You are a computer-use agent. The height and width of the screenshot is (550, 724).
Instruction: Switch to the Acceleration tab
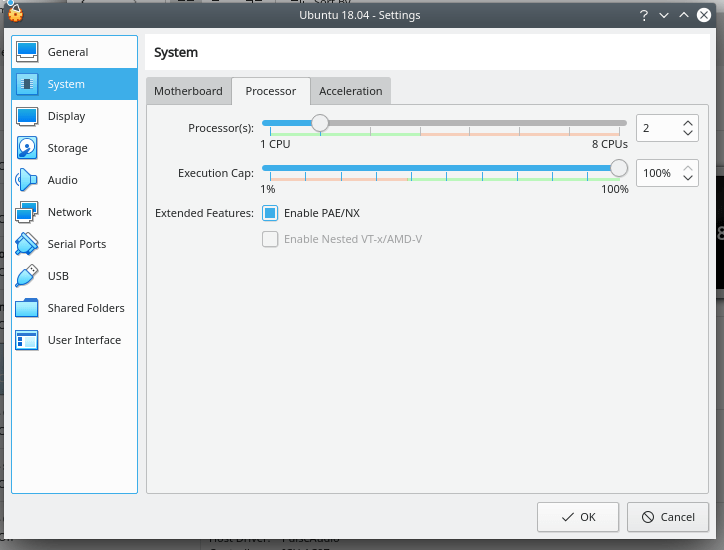[x=350, y=91]
